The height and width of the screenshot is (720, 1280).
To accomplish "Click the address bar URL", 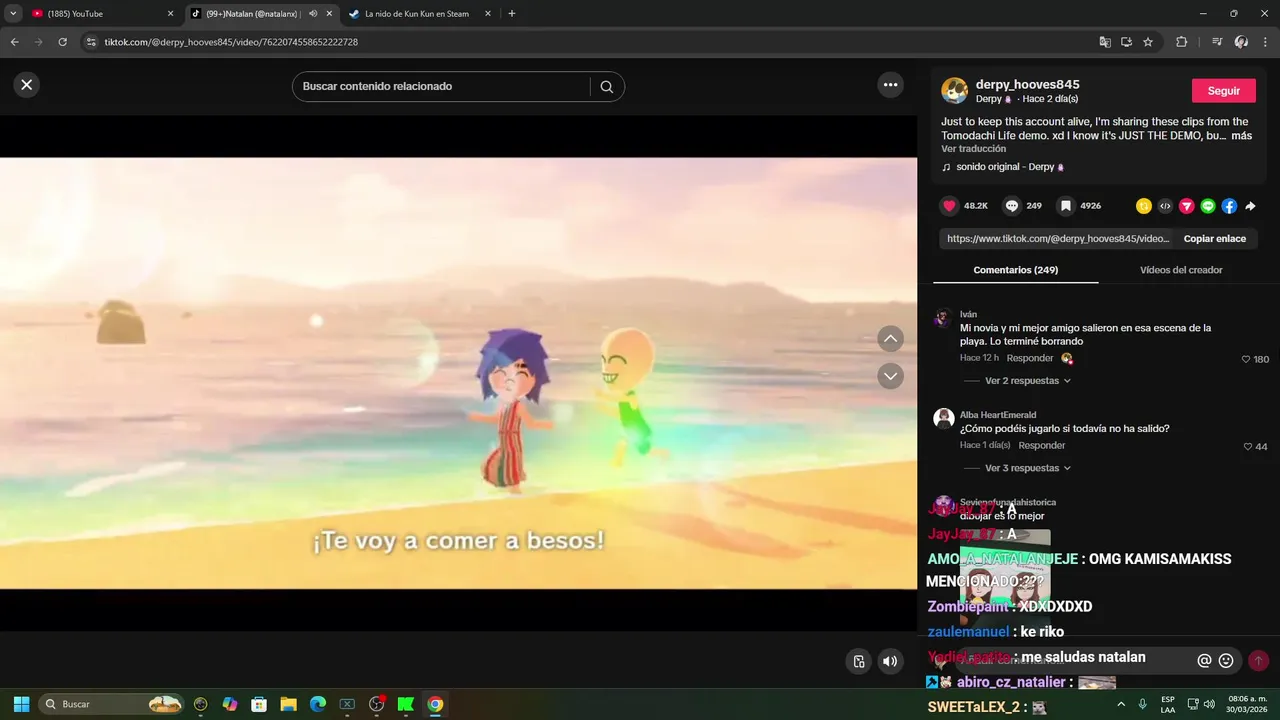I will pyautogui.click(x=231, y=42).
